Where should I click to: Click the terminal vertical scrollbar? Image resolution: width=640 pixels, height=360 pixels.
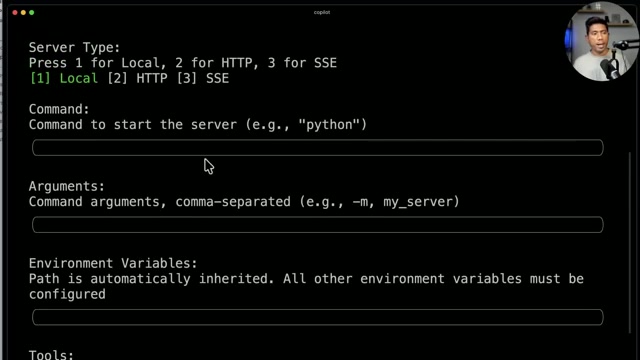tap(630, 243)
